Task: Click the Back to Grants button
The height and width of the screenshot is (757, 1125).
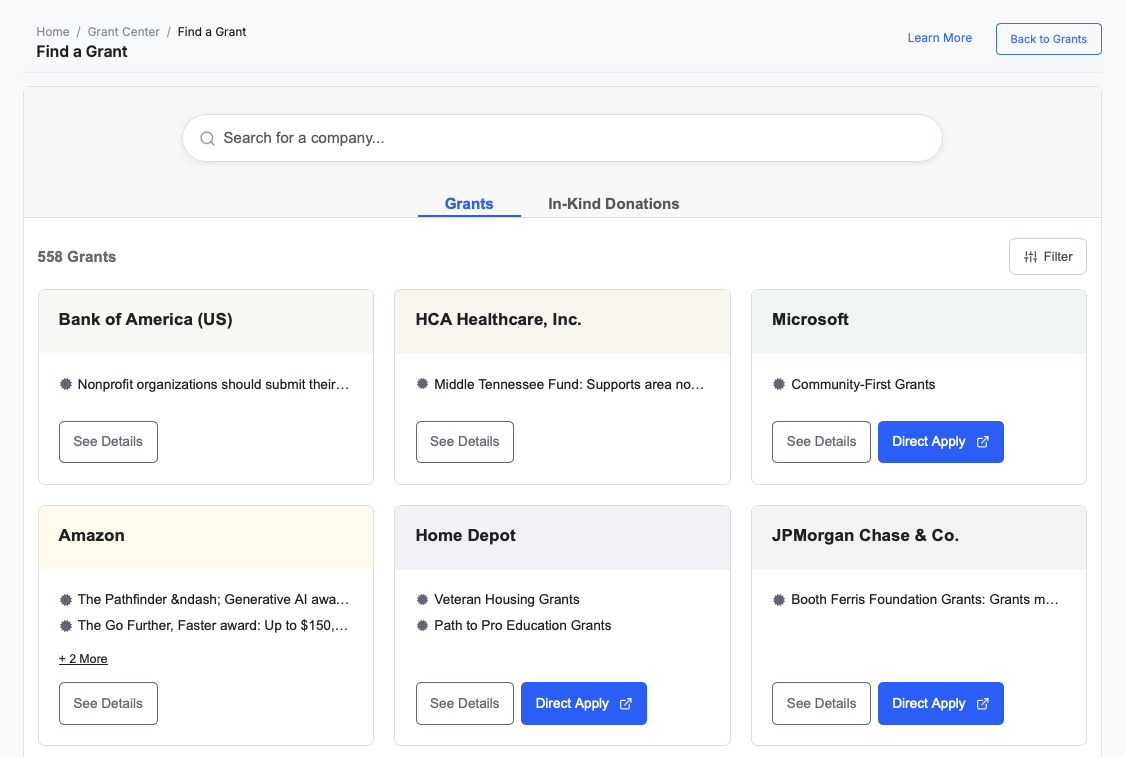Action: 1048,39
